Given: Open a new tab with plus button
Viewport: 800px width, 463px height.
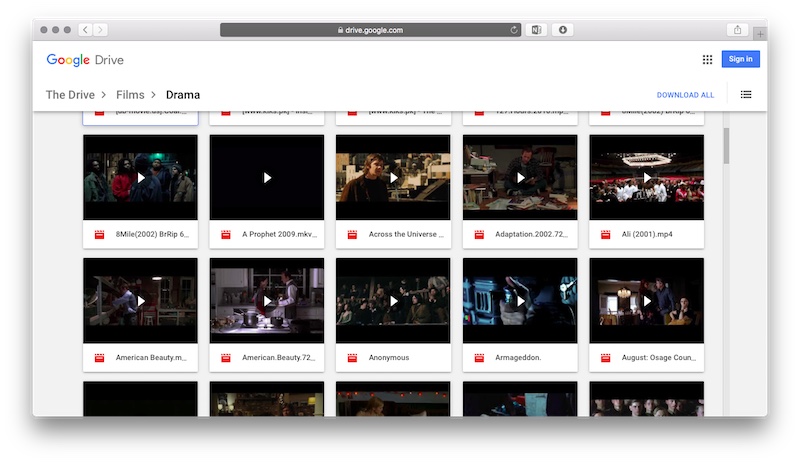Looking at the screenshot, I should pyautogui.click(x=760, y=35).
